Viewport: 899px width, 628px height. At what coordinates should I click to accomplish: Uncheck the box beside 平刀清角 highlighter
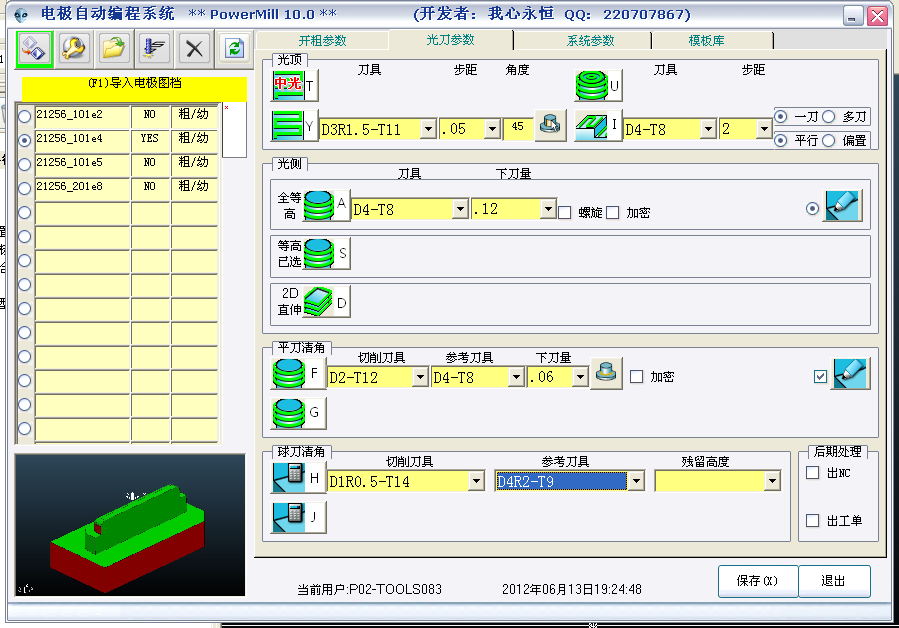[x=820, y=377]
